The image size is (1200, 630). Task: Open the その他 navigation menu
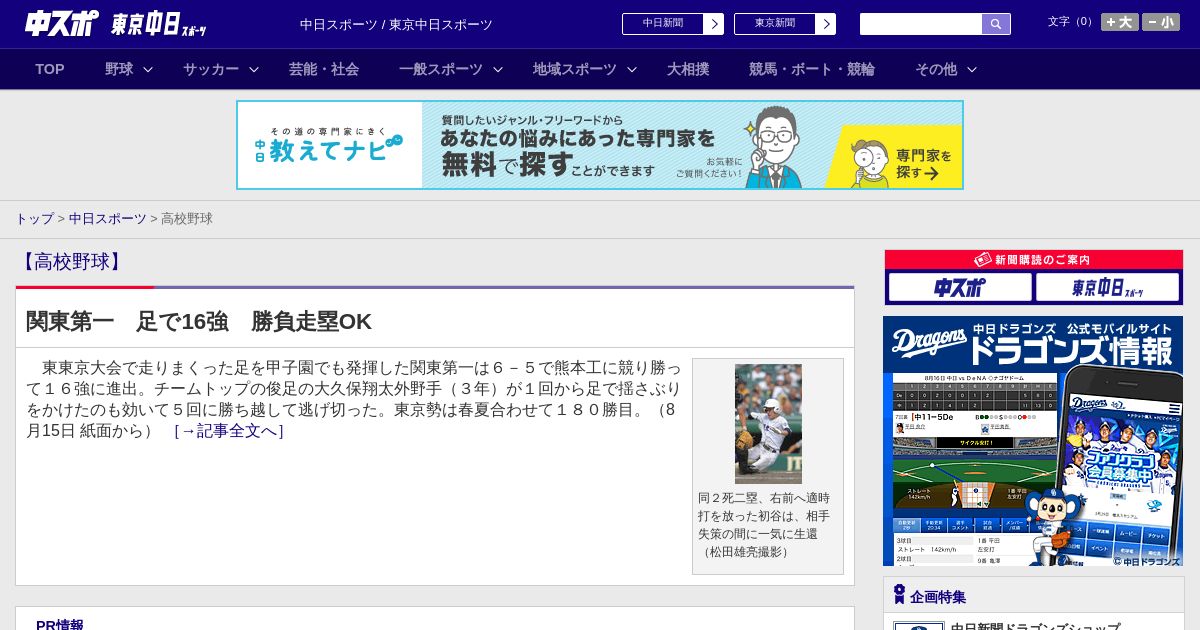pyautogui.click(x=936, y=69)
